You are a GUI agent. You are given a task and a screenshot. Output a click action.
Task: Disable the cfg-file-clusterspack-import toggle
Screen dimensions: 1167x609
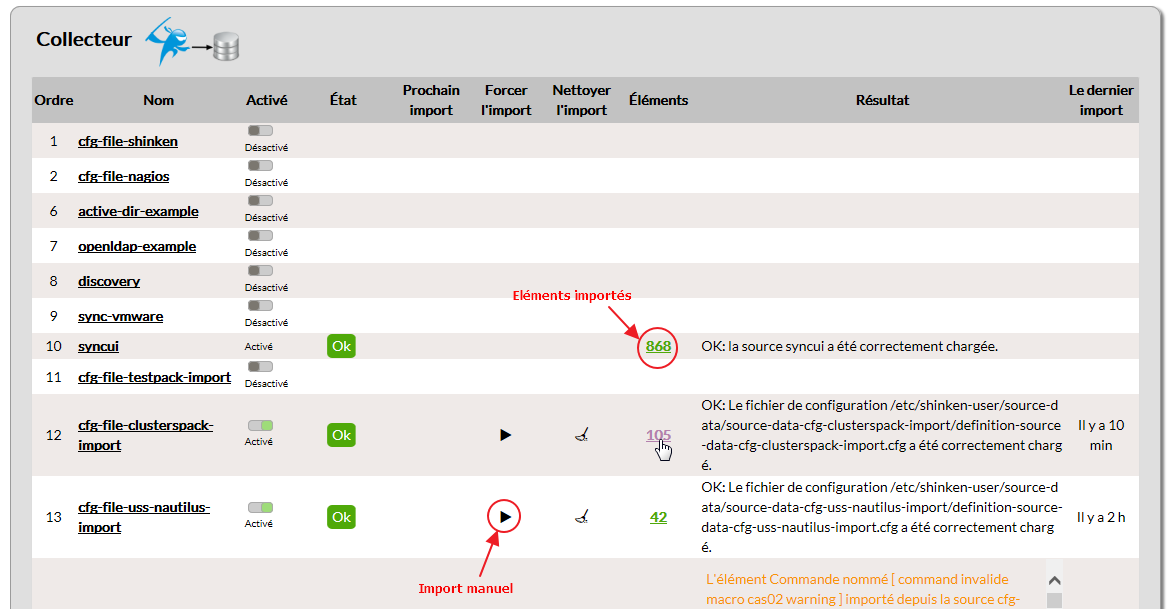[x=260, y=426]
